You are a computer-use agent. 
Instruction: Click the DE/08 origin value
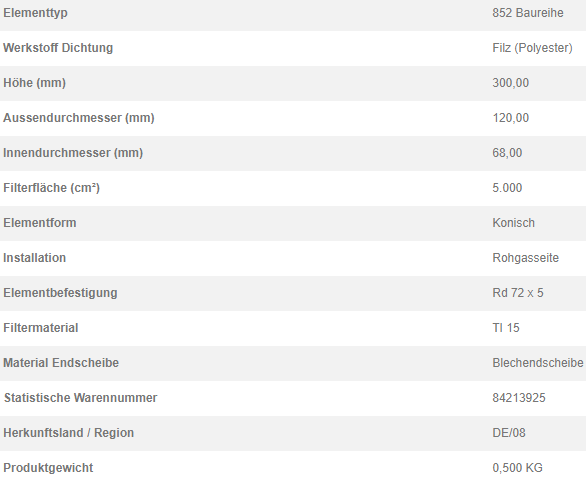point(509,433)
